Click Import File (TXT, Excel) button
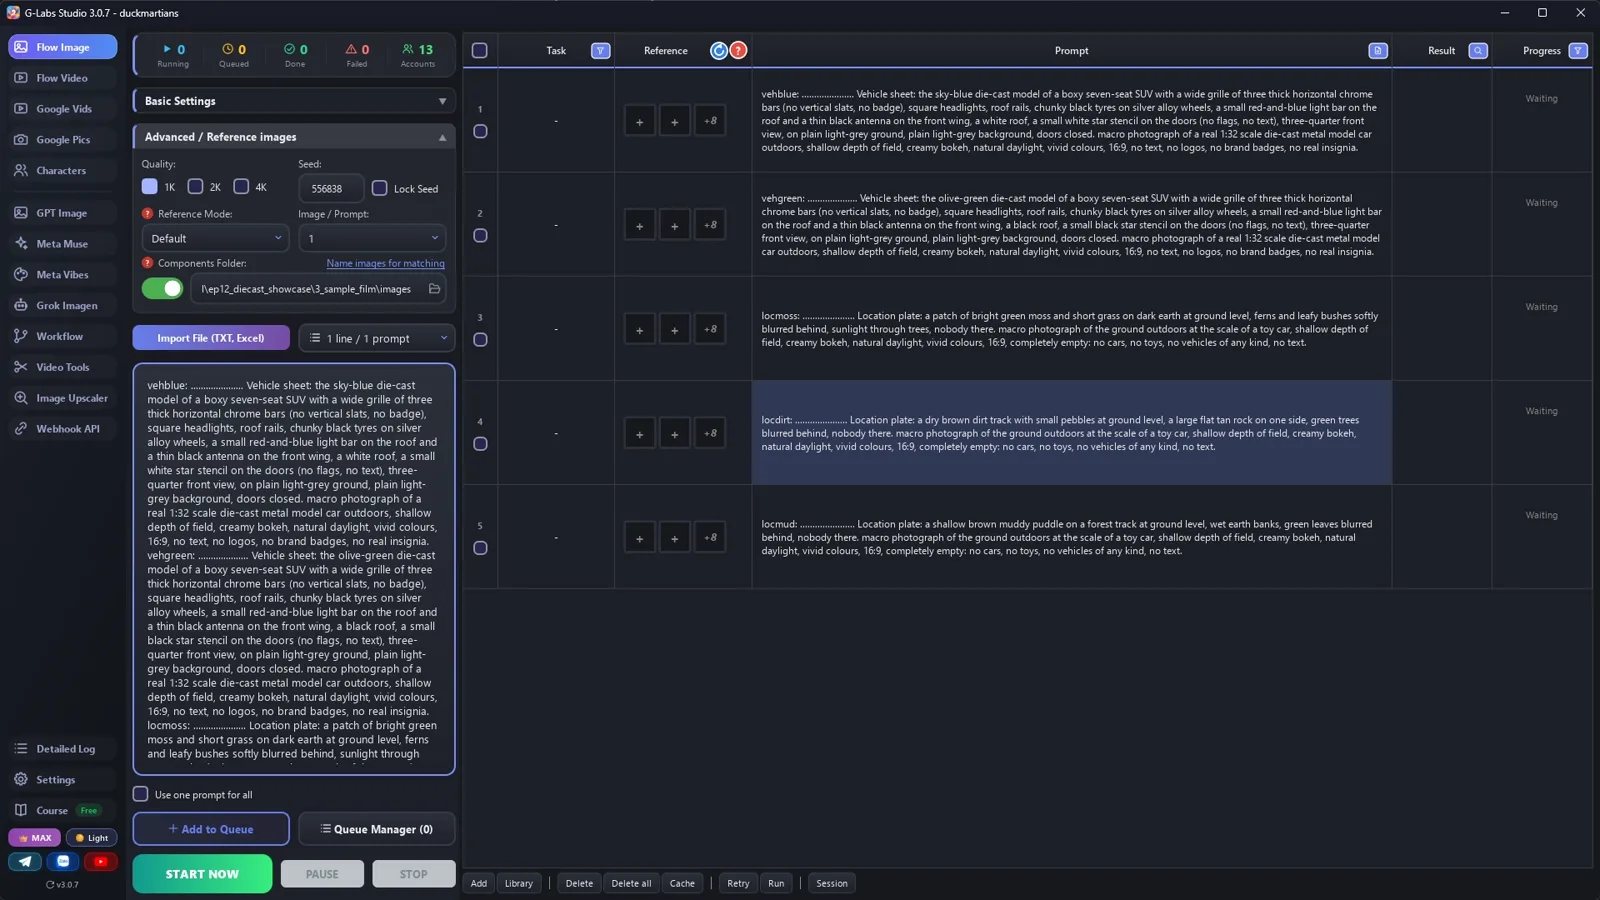The width and height of the screenshot is (1600, 900). [x=211, y=338]
